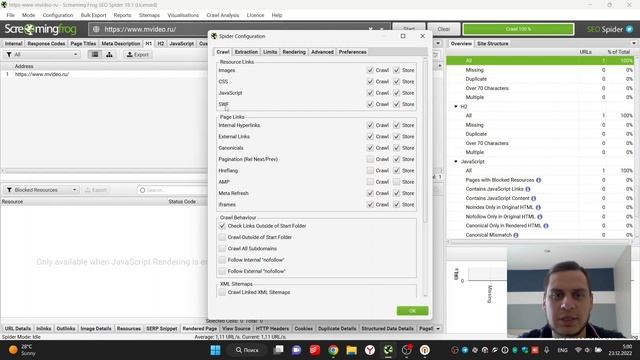Click the Crawl 100% progress bar
The width and height of the screenshot is (640, 360).
tap(518, 29)
